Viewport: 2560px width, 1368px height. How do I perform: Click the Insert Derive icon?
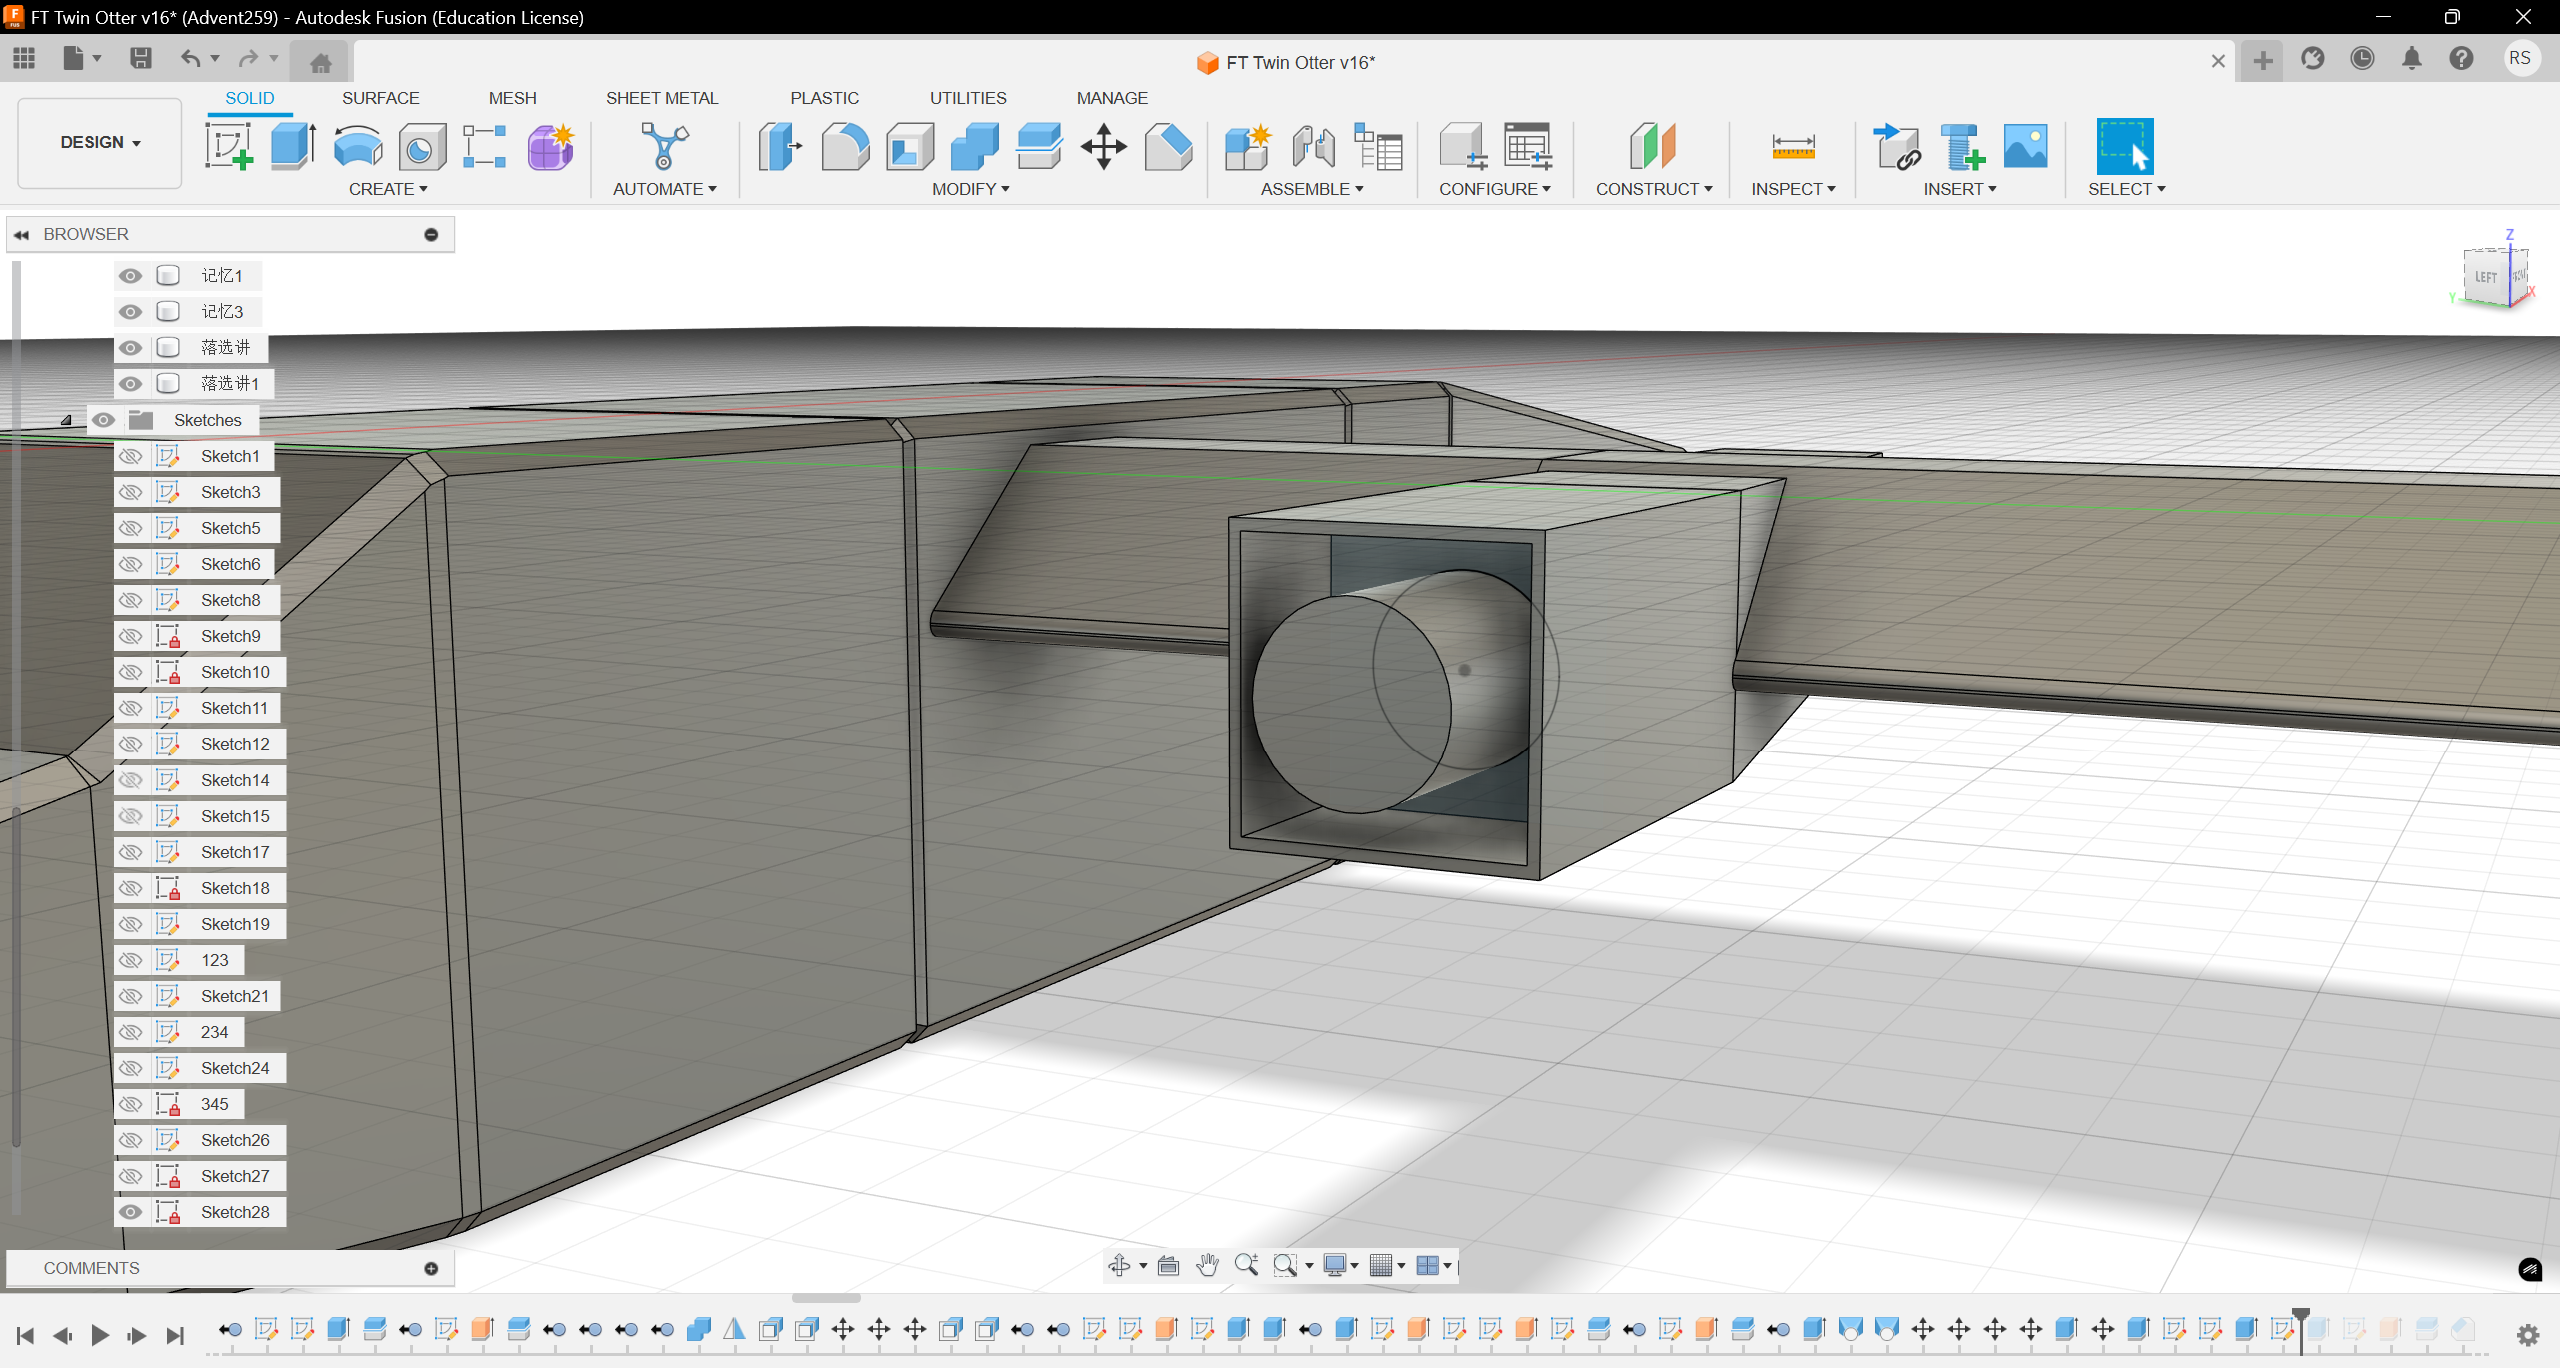(x=1896, y=146)
